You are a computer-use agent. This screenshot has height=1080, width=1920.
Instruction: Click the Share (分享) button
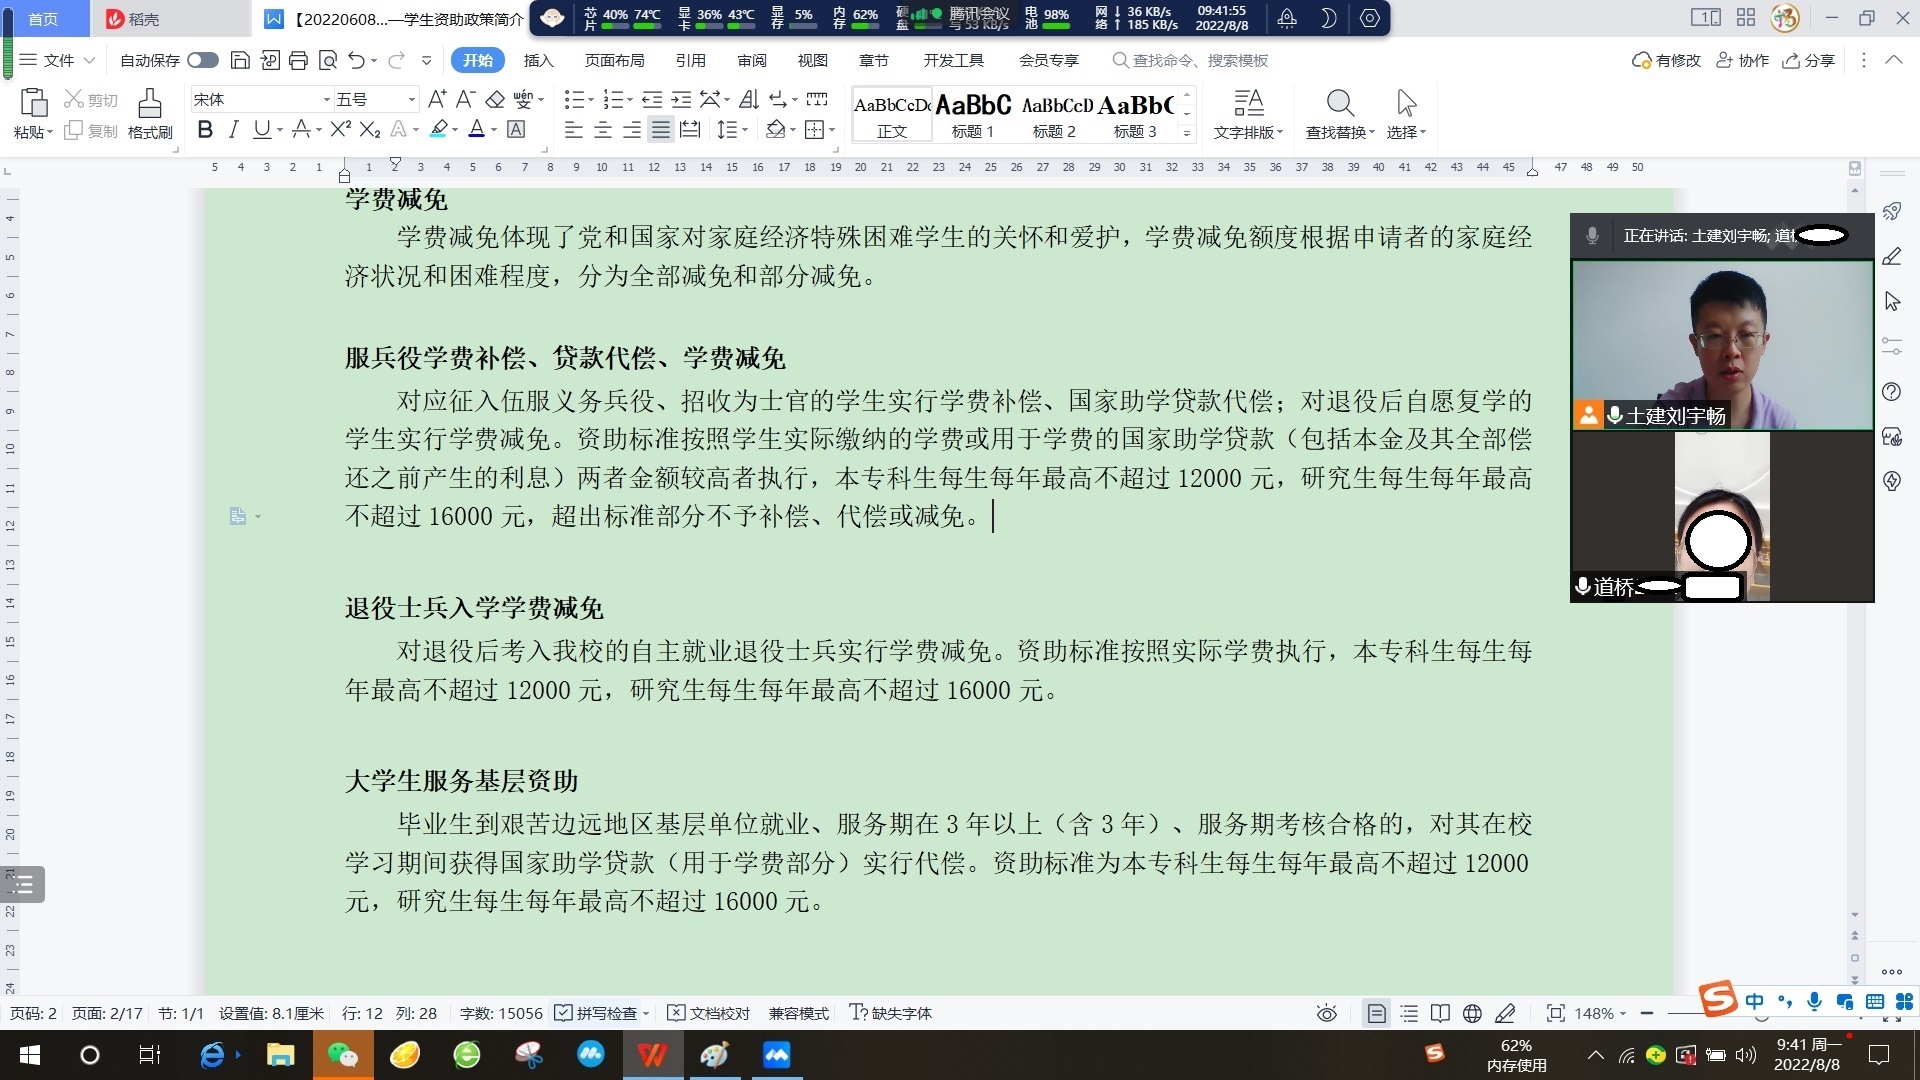coord(1809,60)
